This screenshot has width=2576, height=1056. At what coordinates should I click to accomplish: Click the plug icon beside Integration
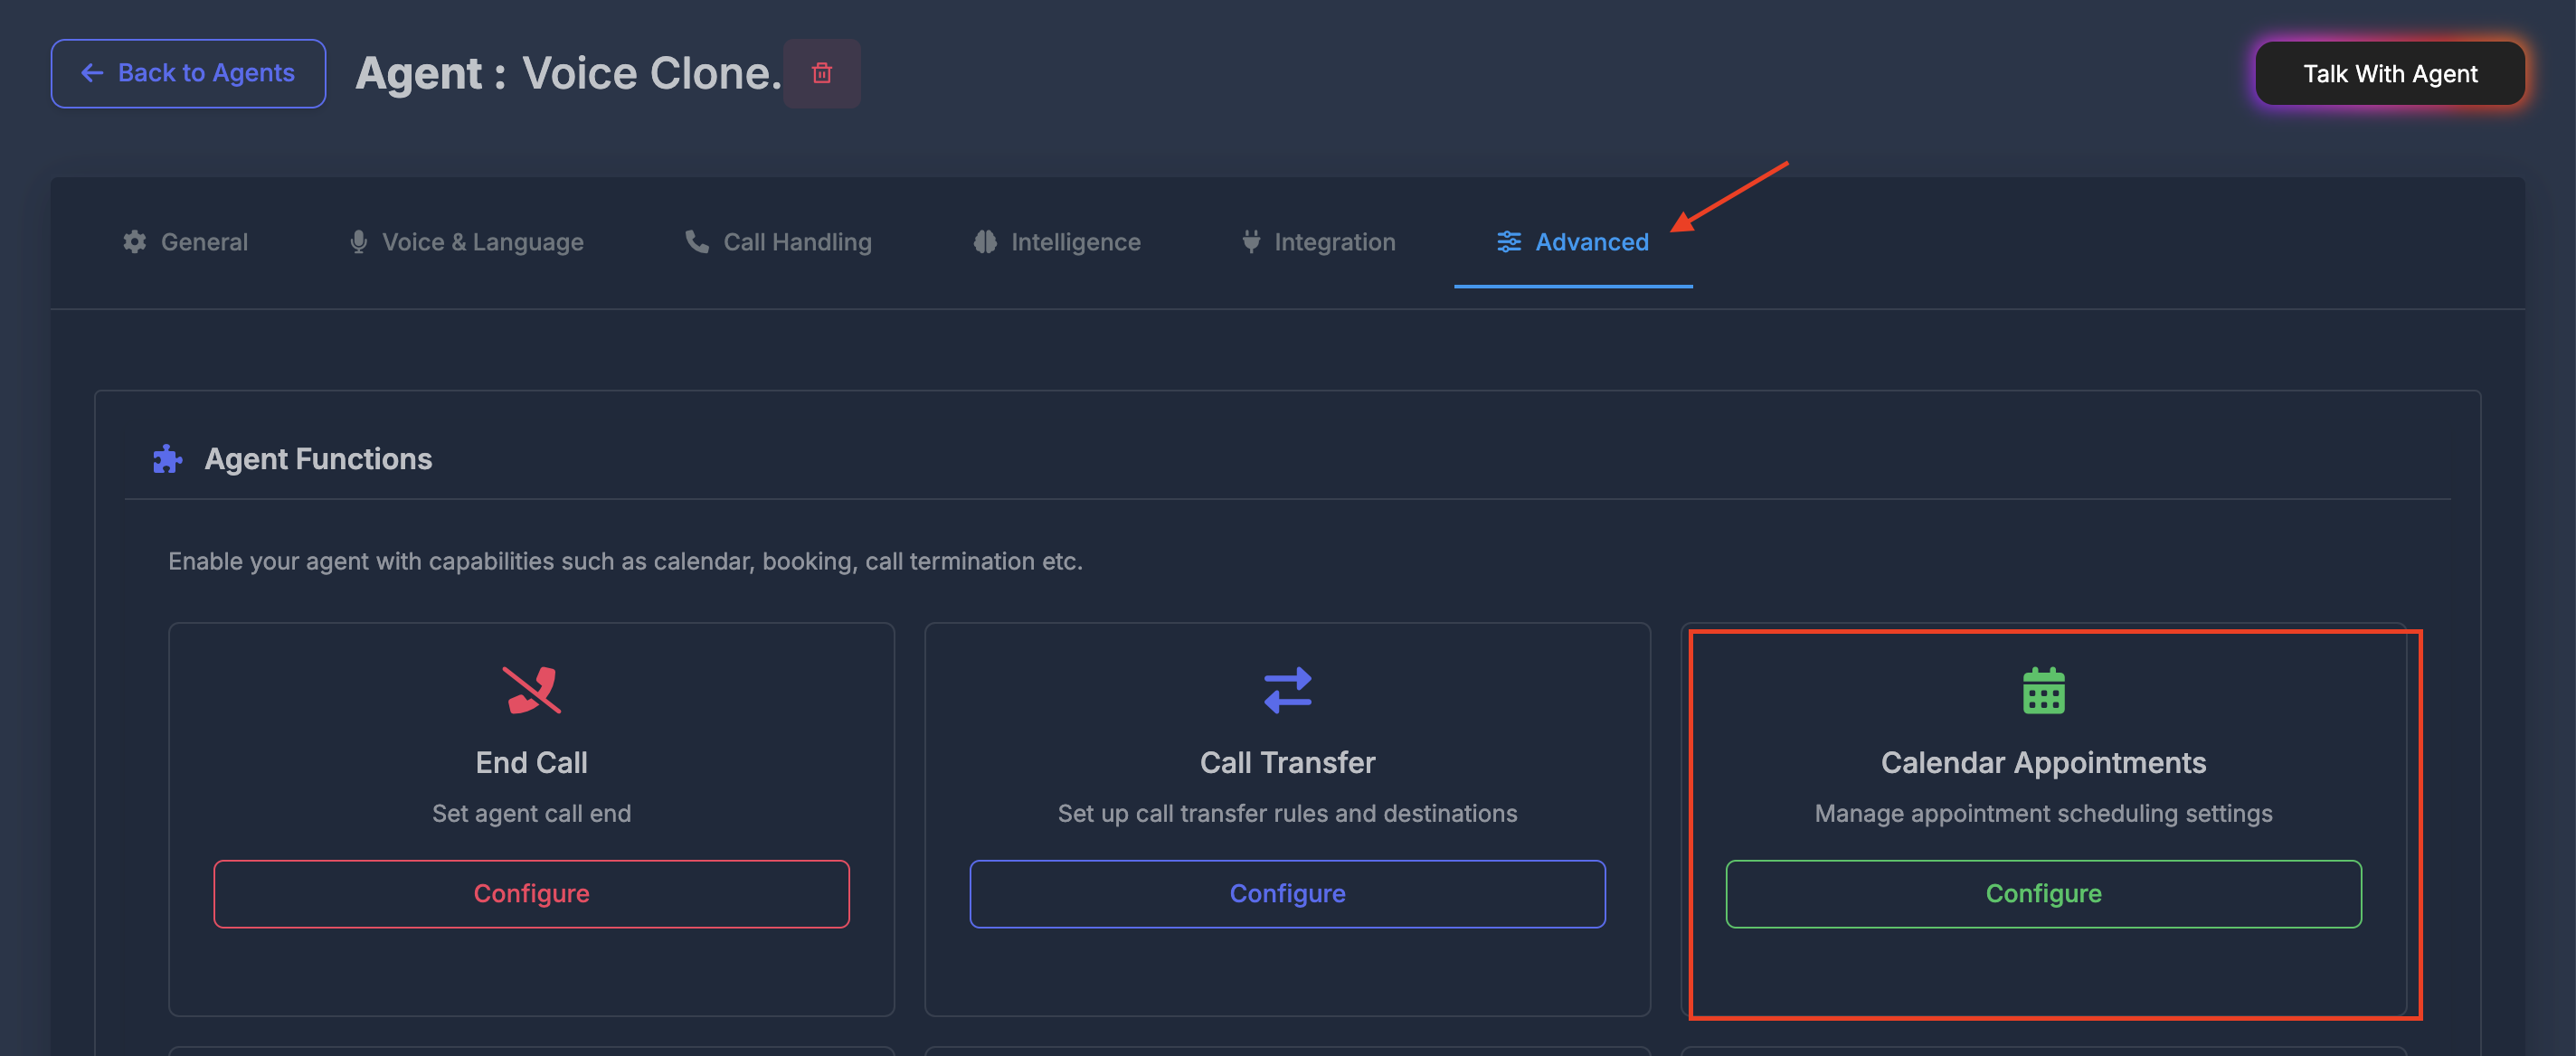pyautogui.click(x=1250, y=242)
